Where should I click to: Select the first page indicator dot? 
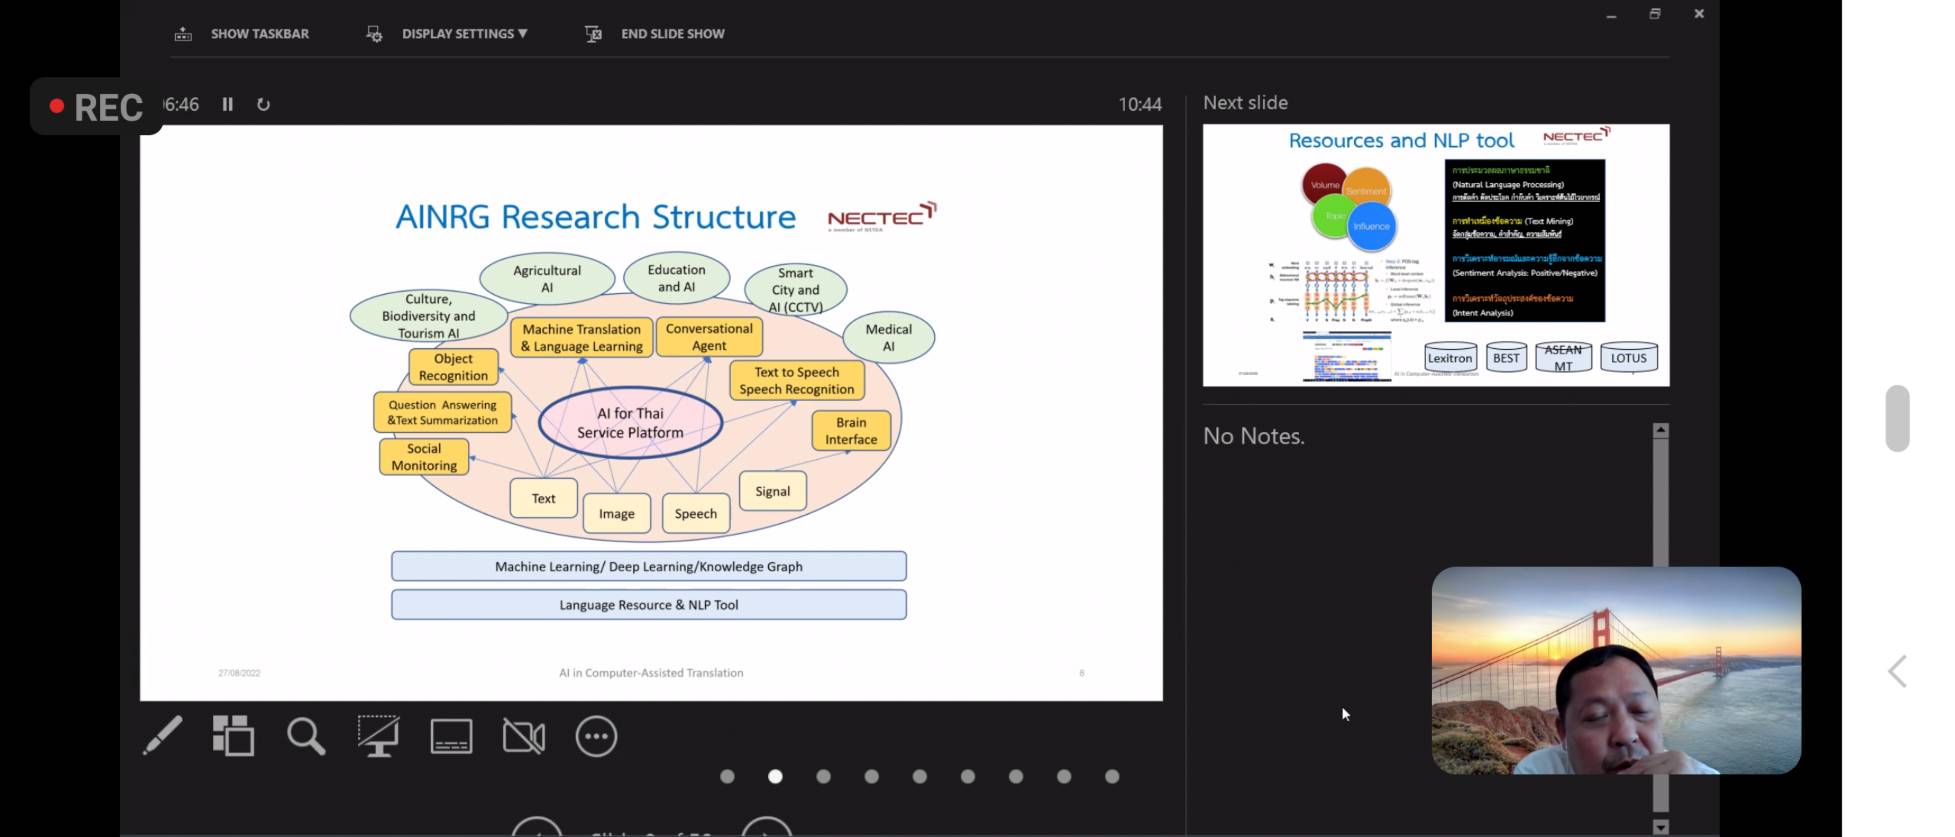click(x=727, y=777)
